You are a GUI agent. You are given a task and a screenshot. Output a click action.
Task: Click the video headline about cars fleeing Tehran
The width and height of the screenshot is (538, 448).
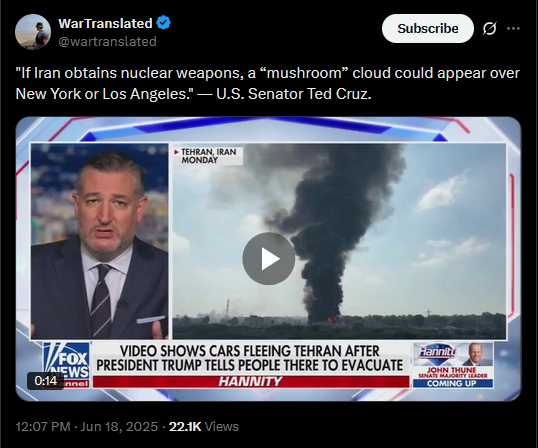click(x=250, y=358)
